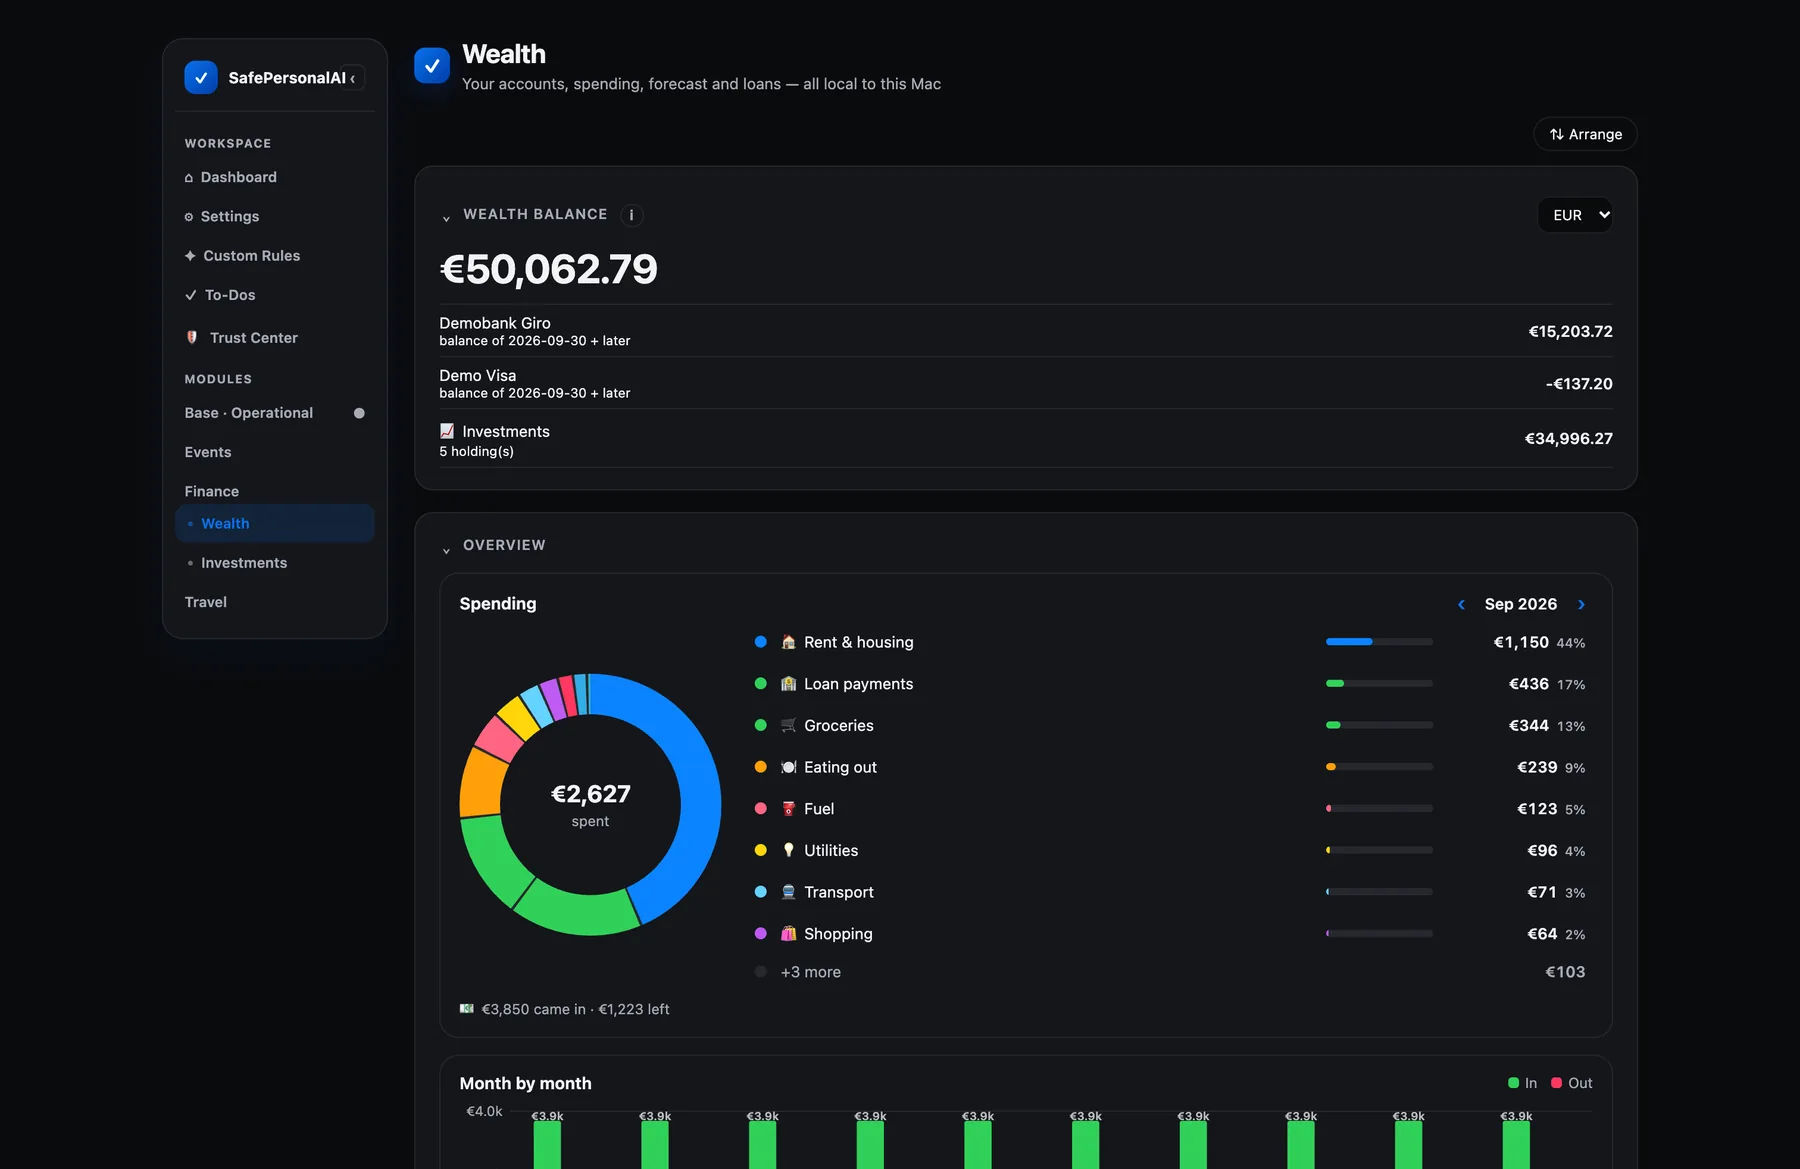Viewport: 1800px width, 1169px height.
Task: Toggle the Base · Operational status dot
Action: 359,413
